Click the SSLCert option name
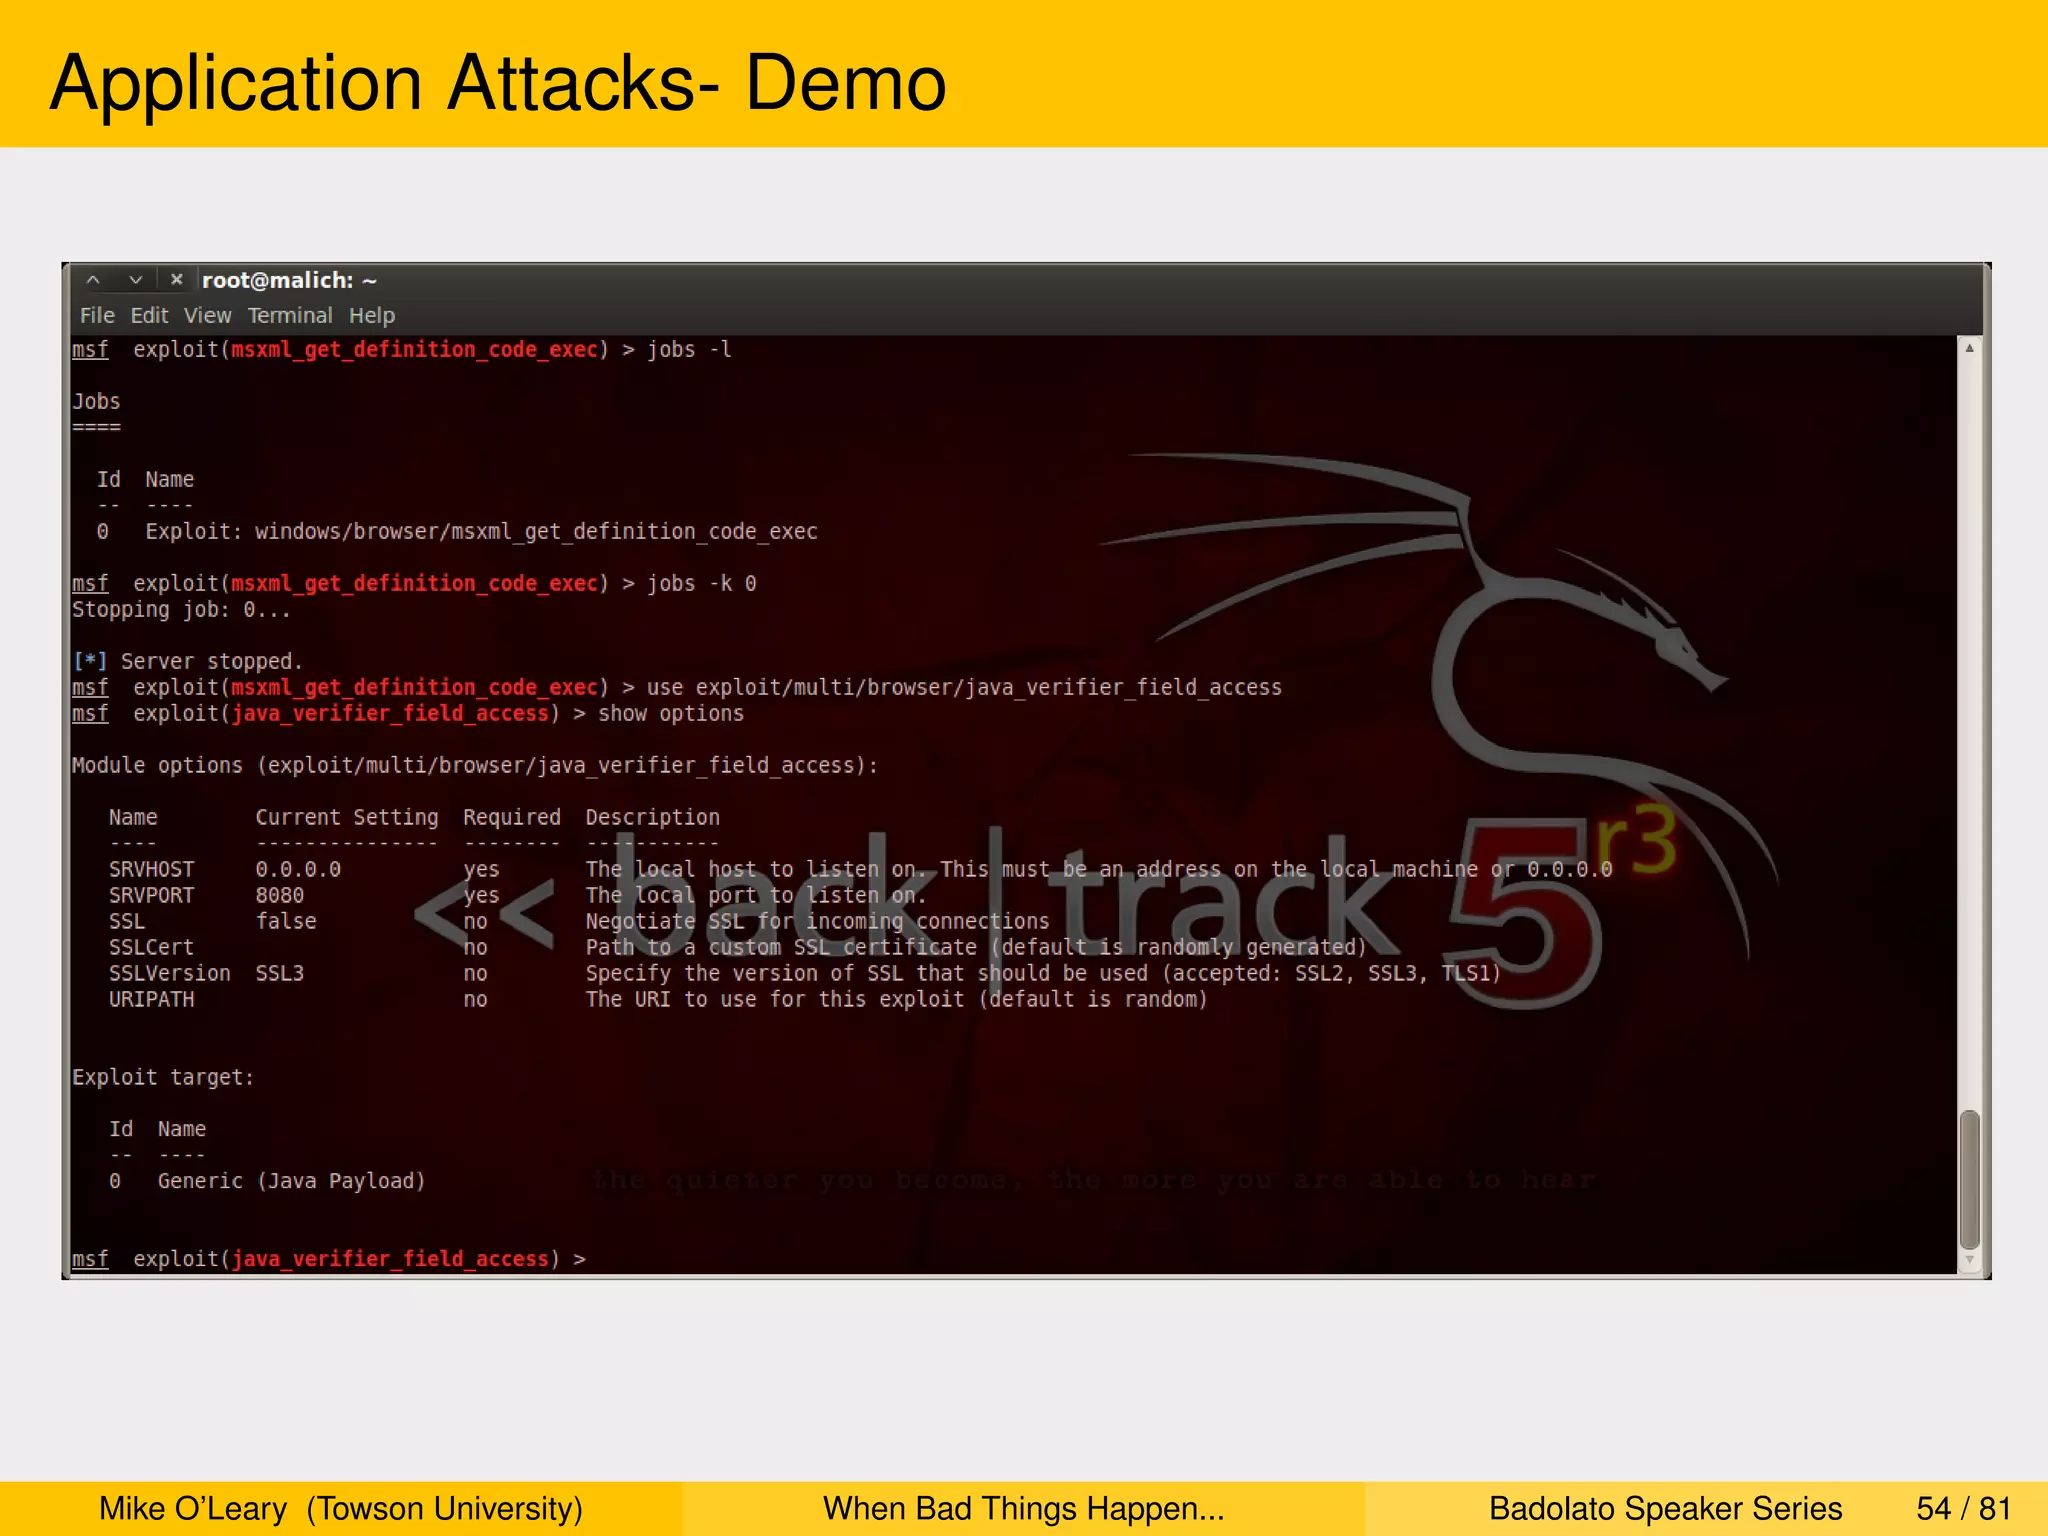The height and width of the screenshot is (1536, 2048). (152, 947)
